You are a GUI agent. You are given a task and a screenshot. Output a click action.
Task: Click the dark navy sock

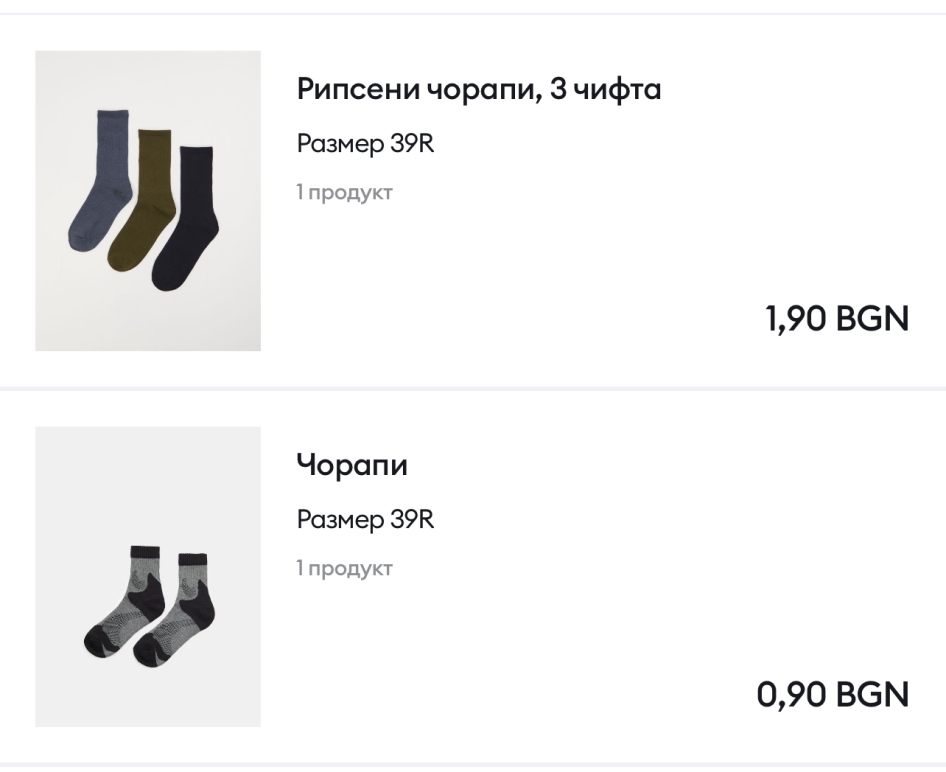pyautogui.click(x=184, y=222)
